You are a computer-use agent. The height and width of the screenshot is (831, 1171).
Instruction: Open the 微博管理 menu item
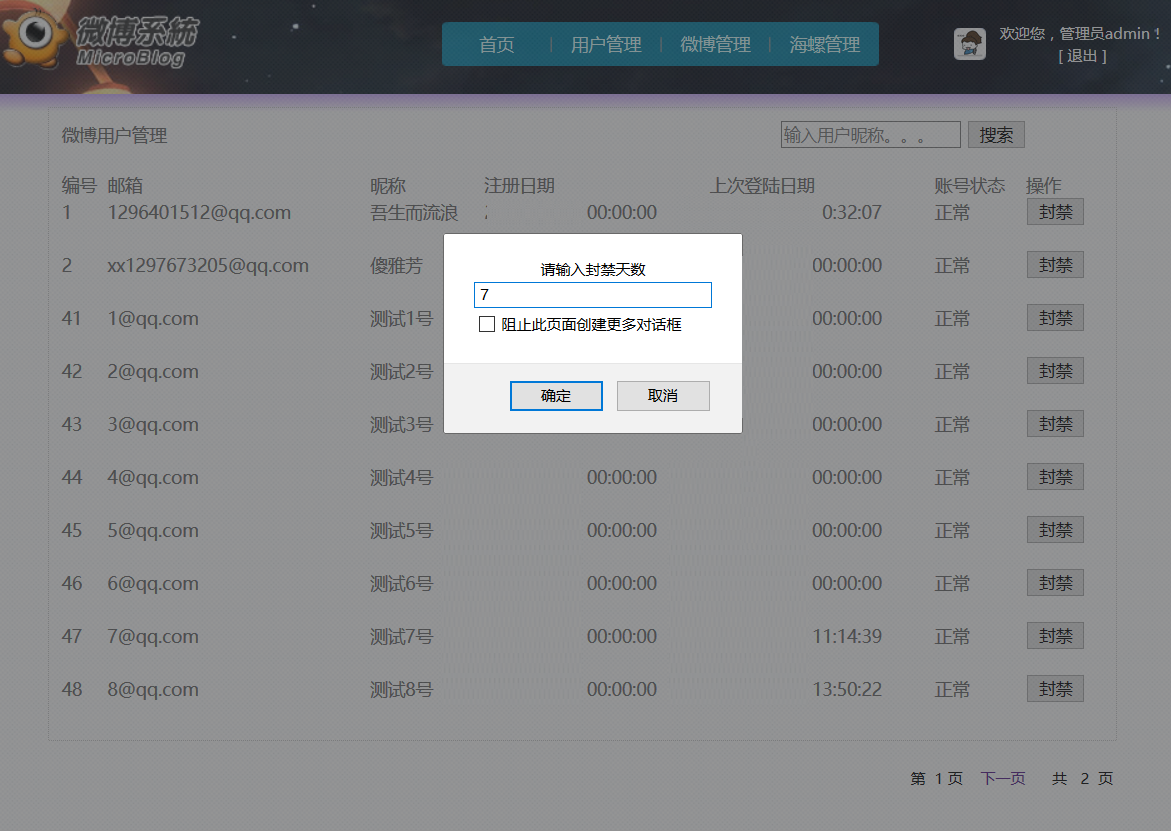tap(715, 45)
